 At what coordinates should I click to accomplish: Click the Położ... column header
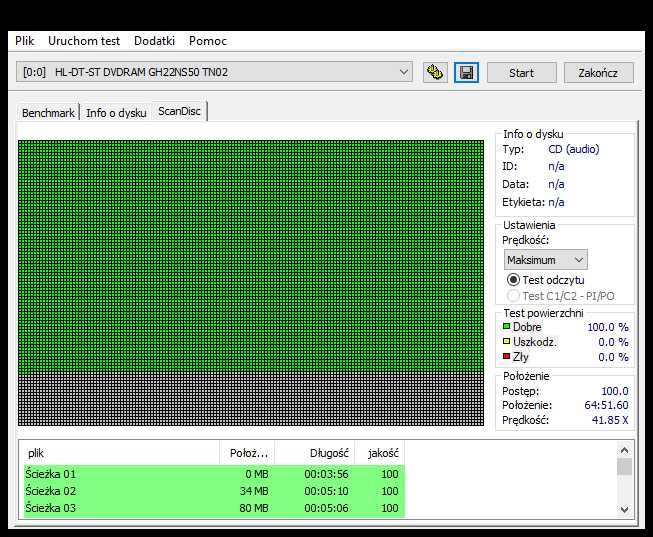247,453
